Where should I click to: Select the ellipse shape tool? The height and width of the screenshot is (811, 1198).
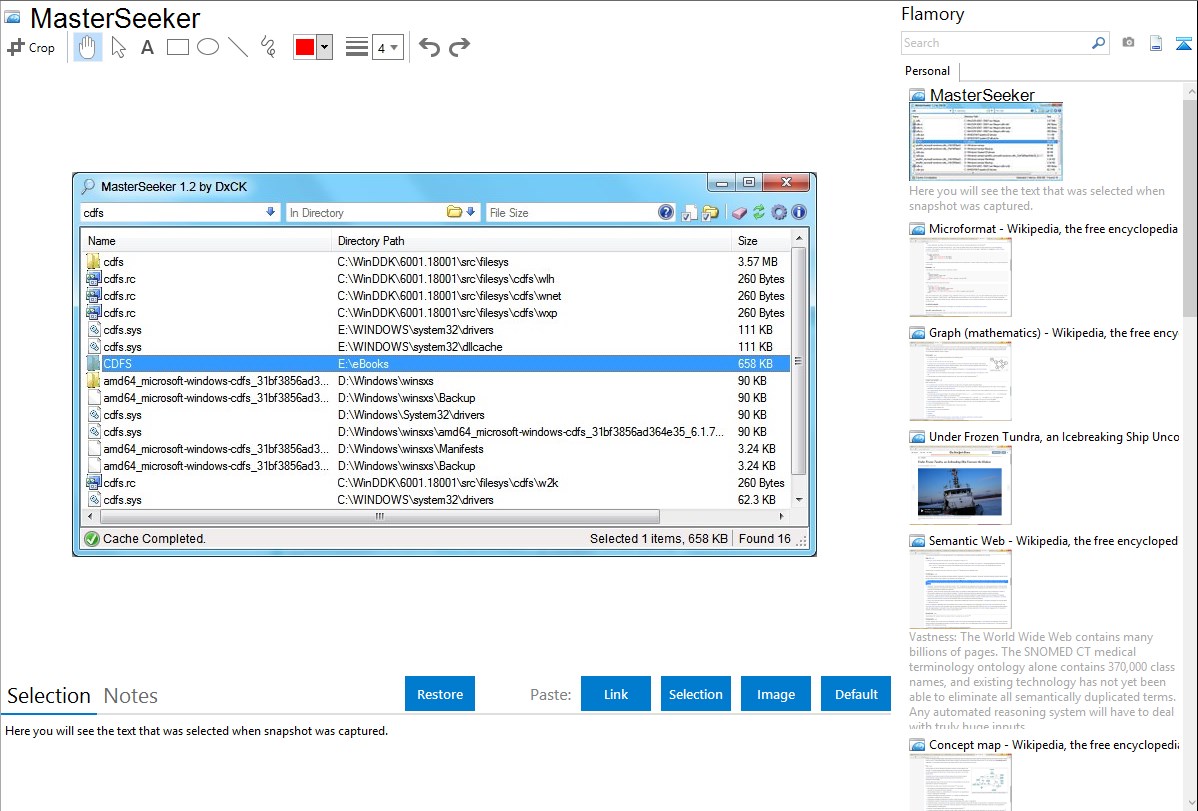tap(208, 47)
